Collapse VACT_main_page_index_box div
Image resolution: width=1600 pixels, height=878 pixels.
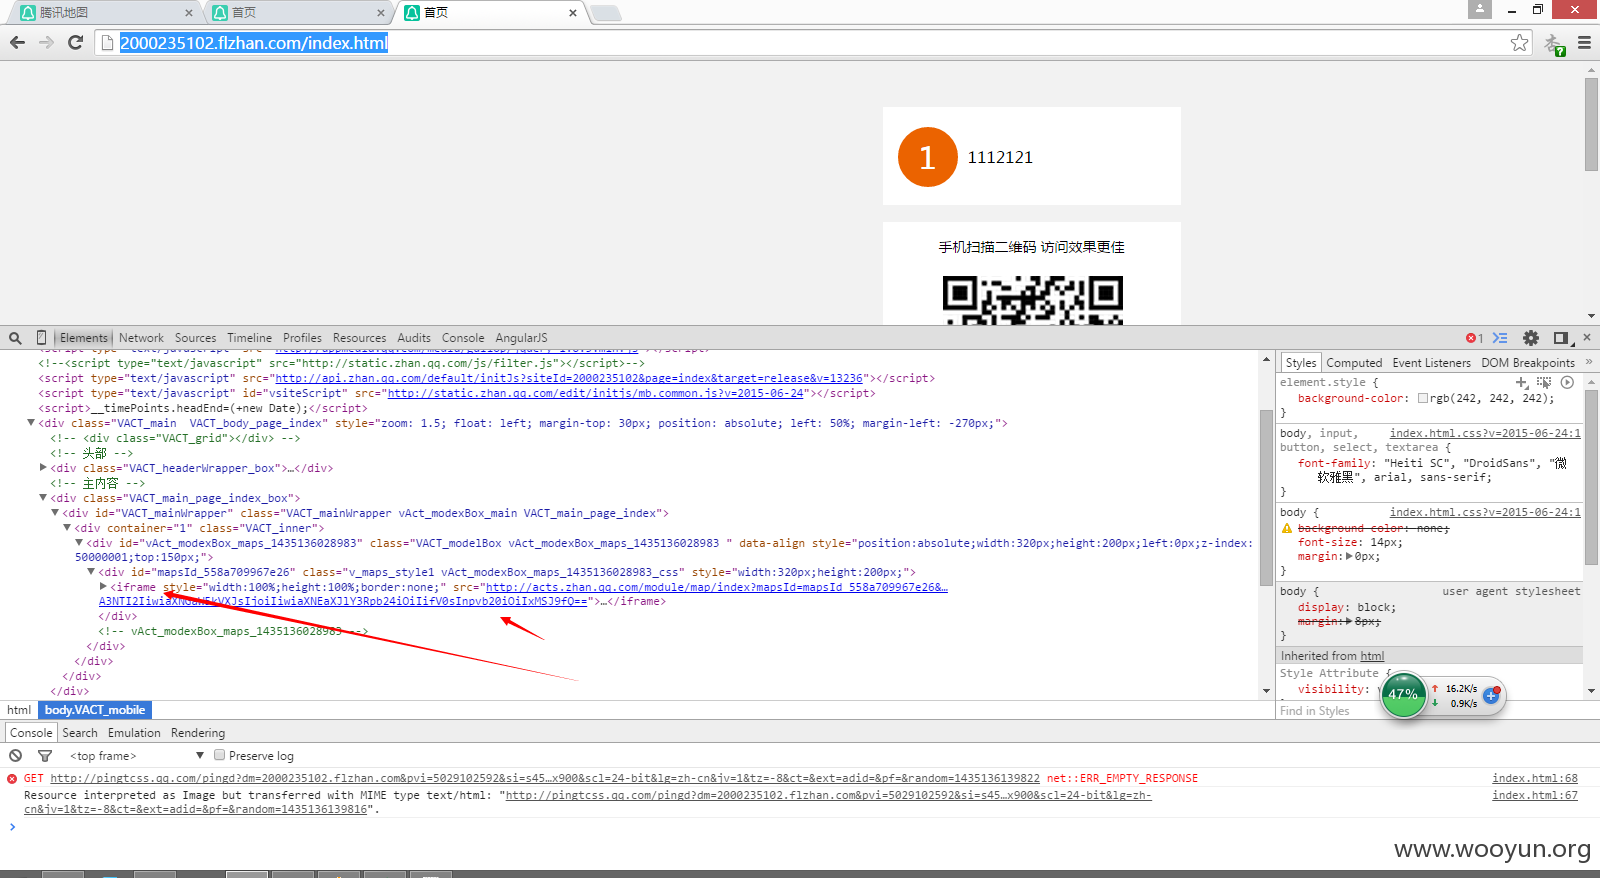click(x=43, y=497)
